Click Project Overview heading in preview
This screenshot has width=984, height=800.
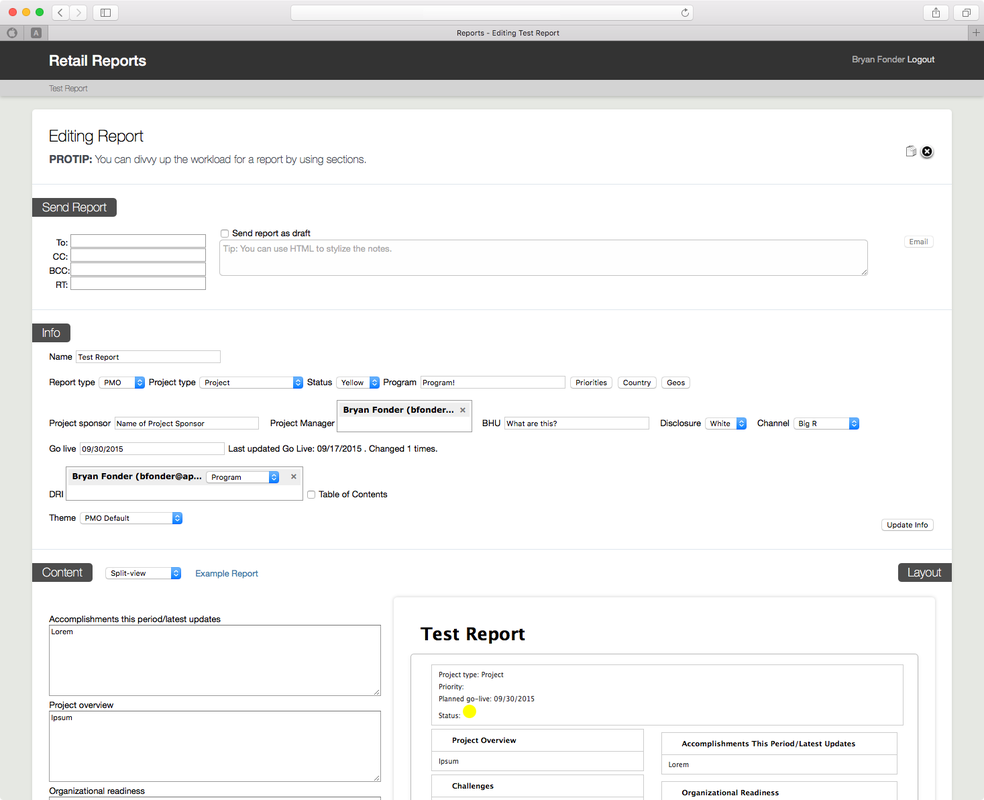484,740
